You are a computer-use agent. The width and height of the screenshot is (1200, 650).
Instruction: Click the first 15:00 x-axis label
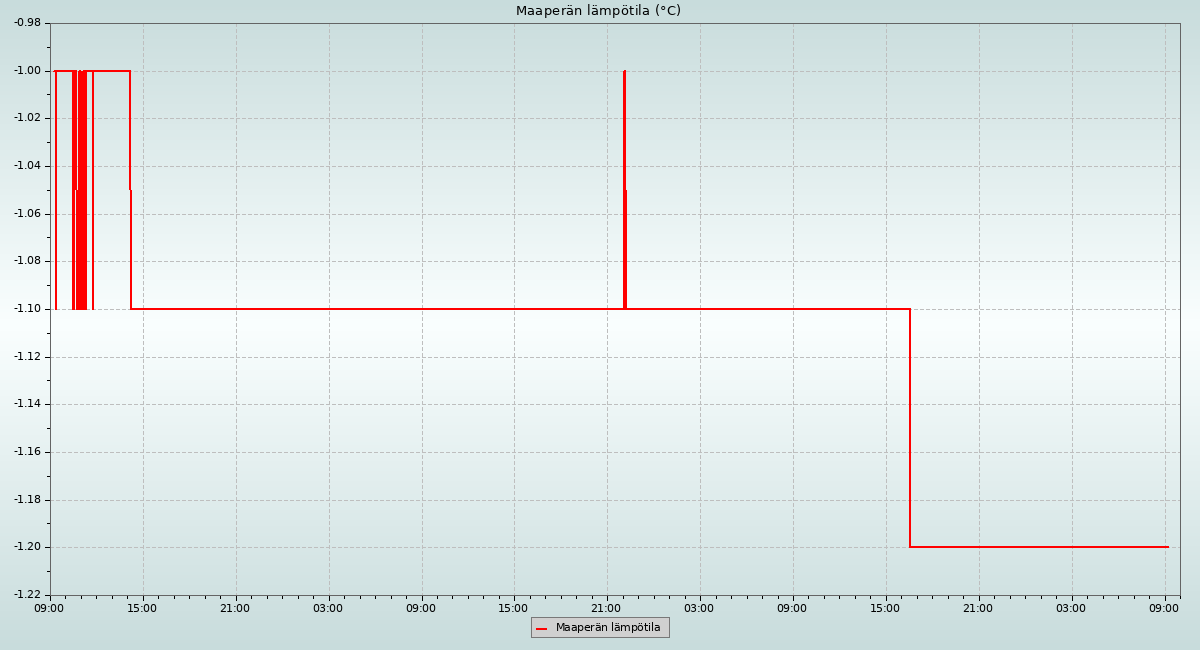click(x=143, y=608)
